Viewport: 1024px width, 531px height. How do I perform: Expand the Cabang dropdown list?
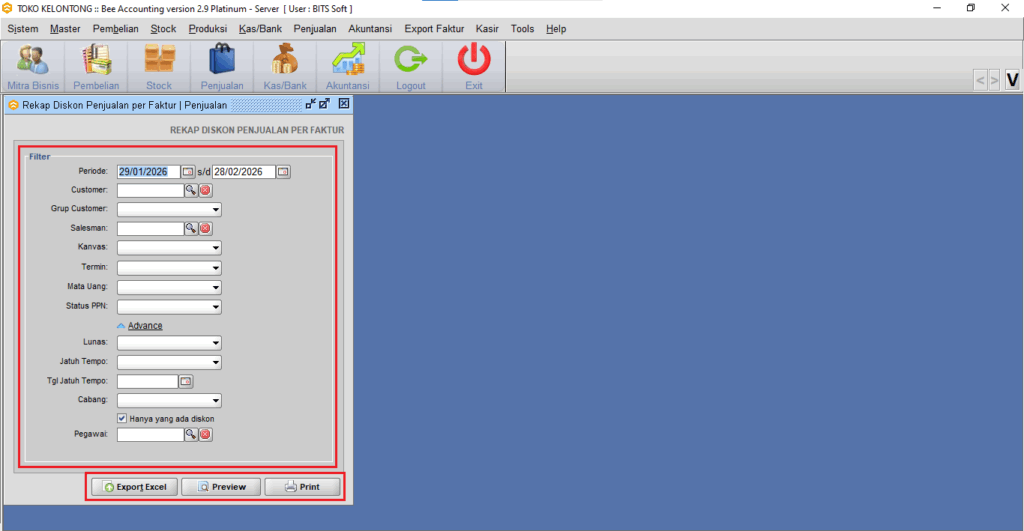[215, 401]
